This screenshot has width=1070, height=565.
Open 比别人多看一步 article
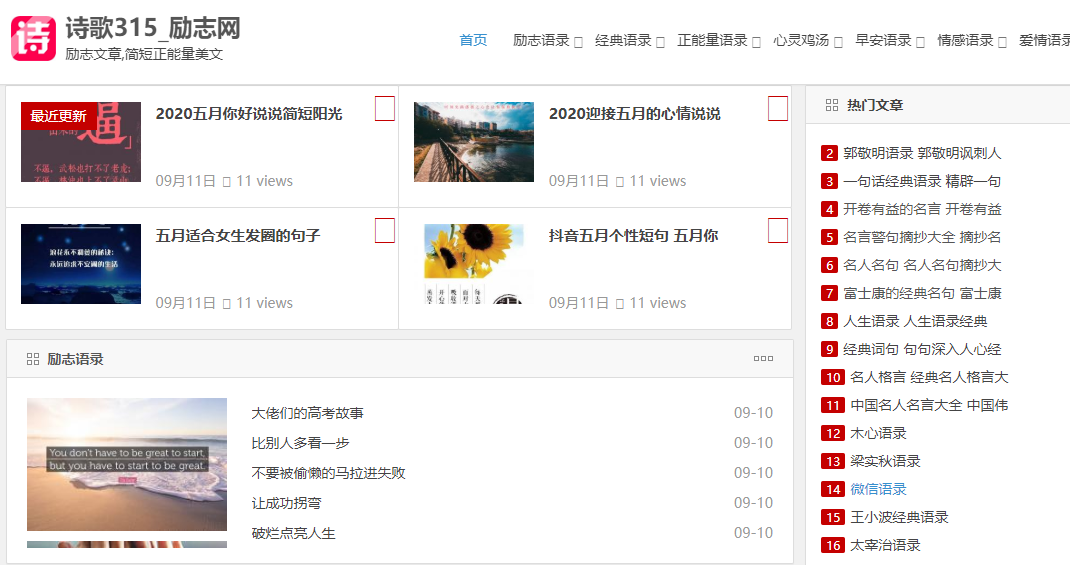(300, 443)
